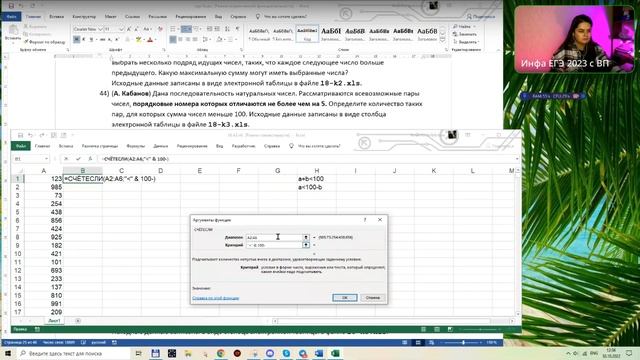
Task: Align Word text left
Action: (x=173, y=39)
